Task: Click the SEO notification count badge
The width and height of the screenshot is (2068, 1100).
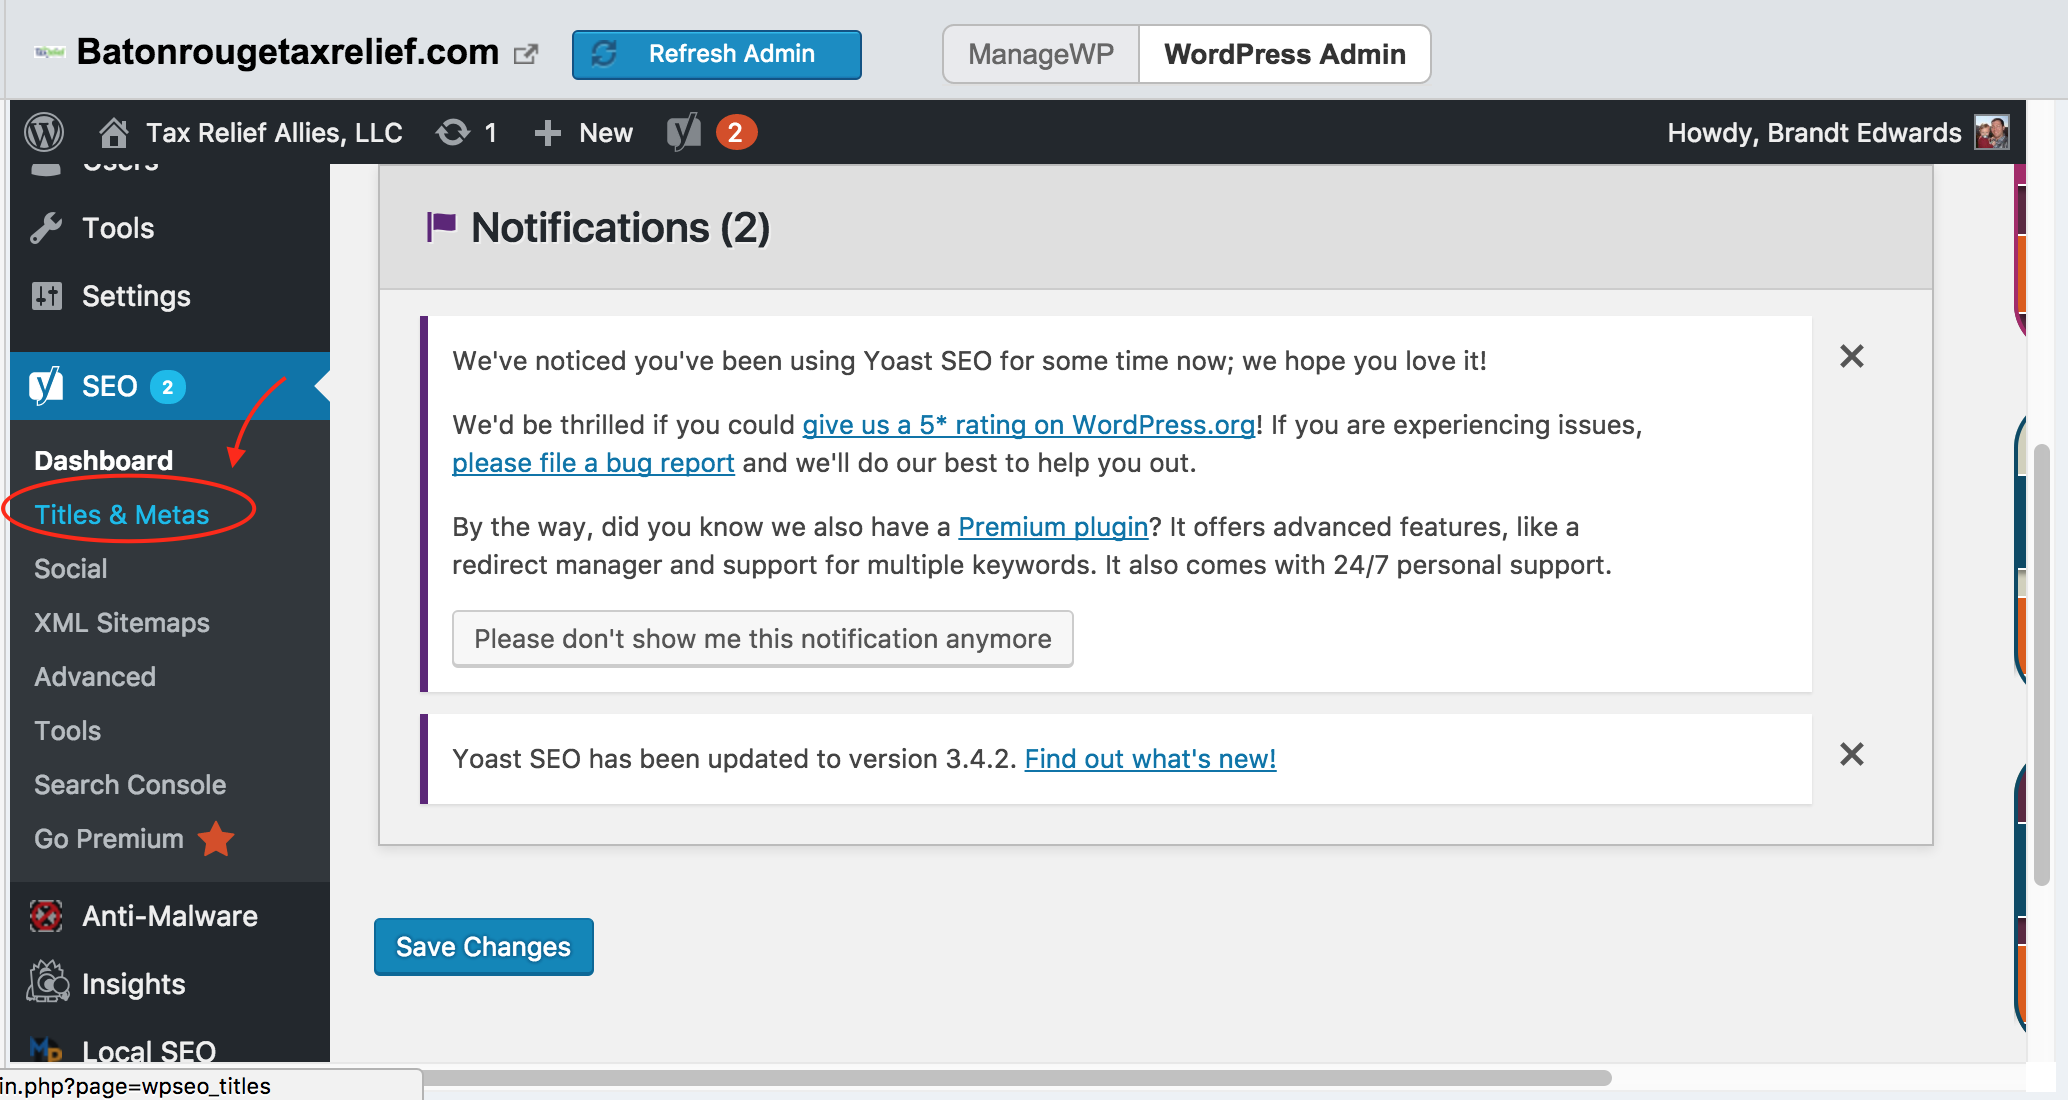Action: 168,387
